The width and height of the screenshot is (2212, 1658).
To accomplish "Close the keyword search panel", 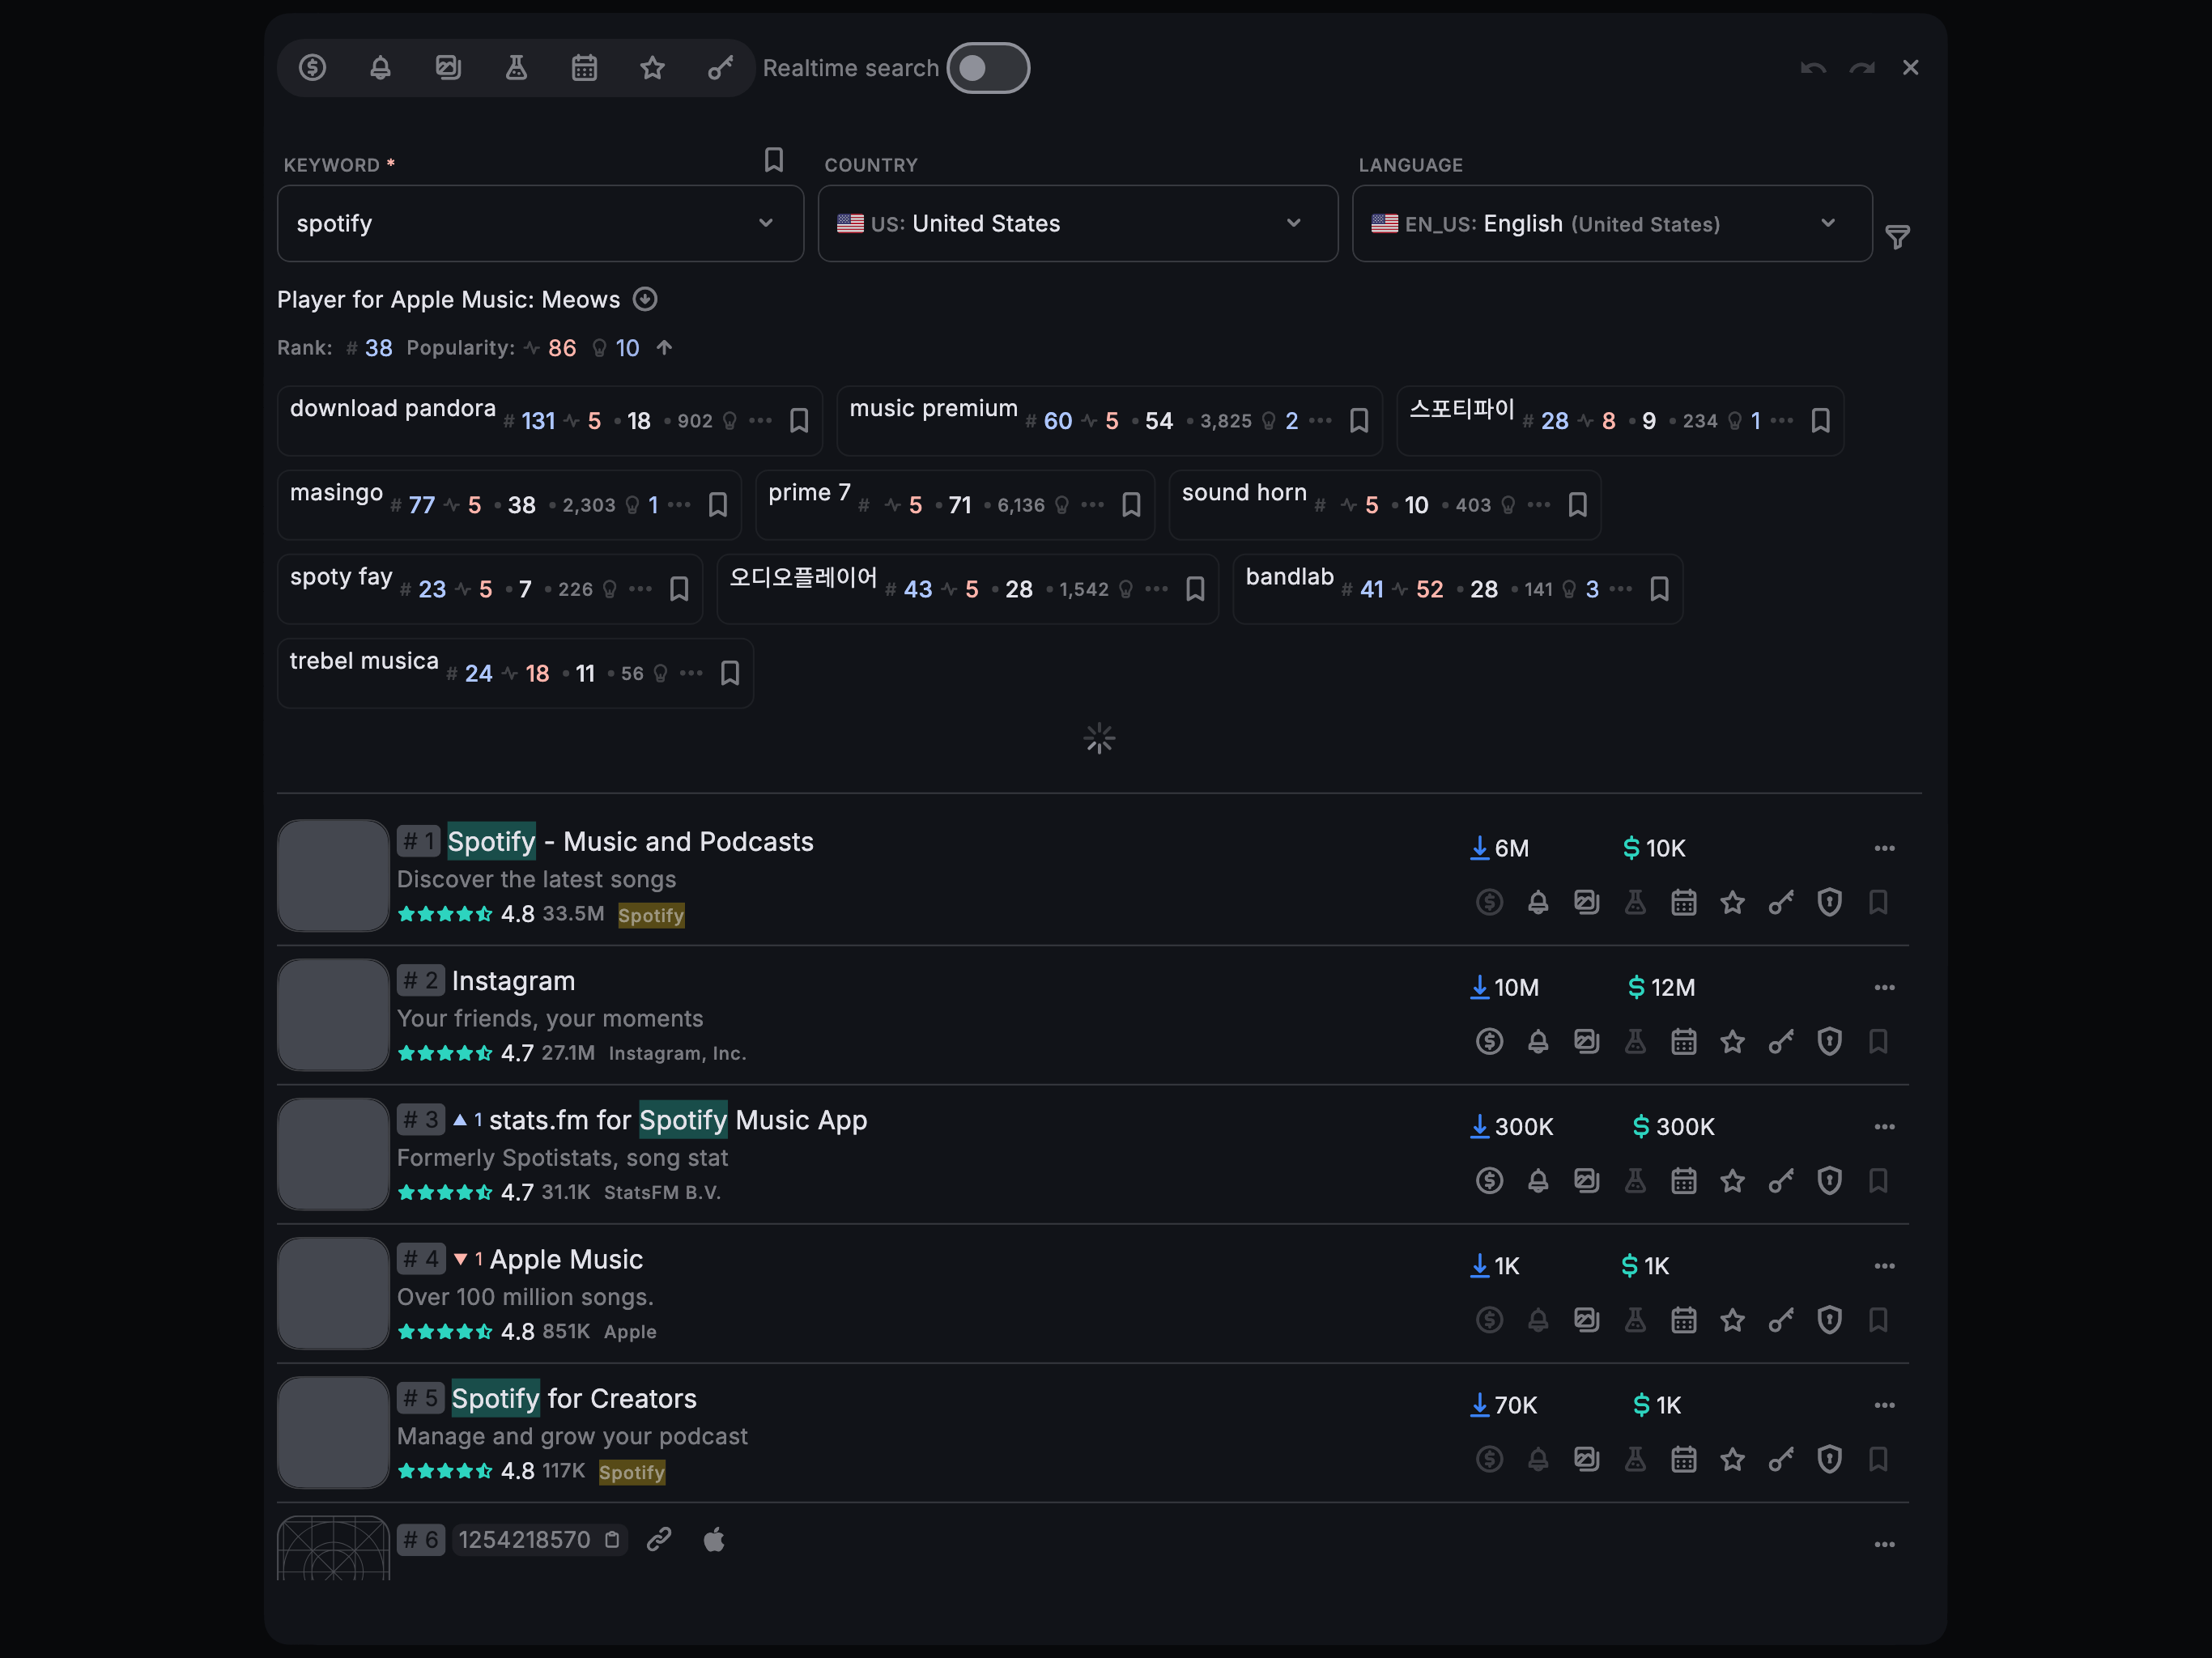I will [x=1910, y=67].
